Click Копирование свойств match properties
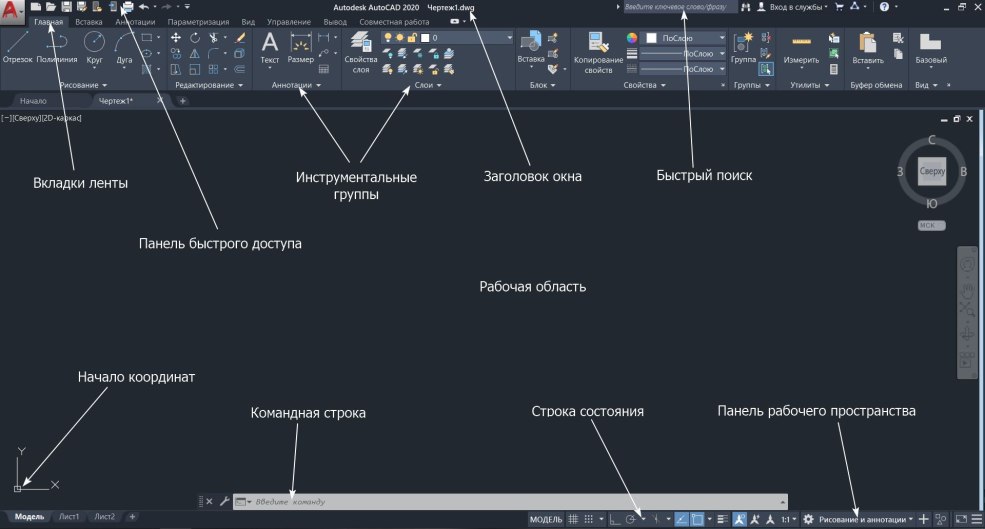The width and height of the screenshot is (985, 529). (x=598, y=53)
